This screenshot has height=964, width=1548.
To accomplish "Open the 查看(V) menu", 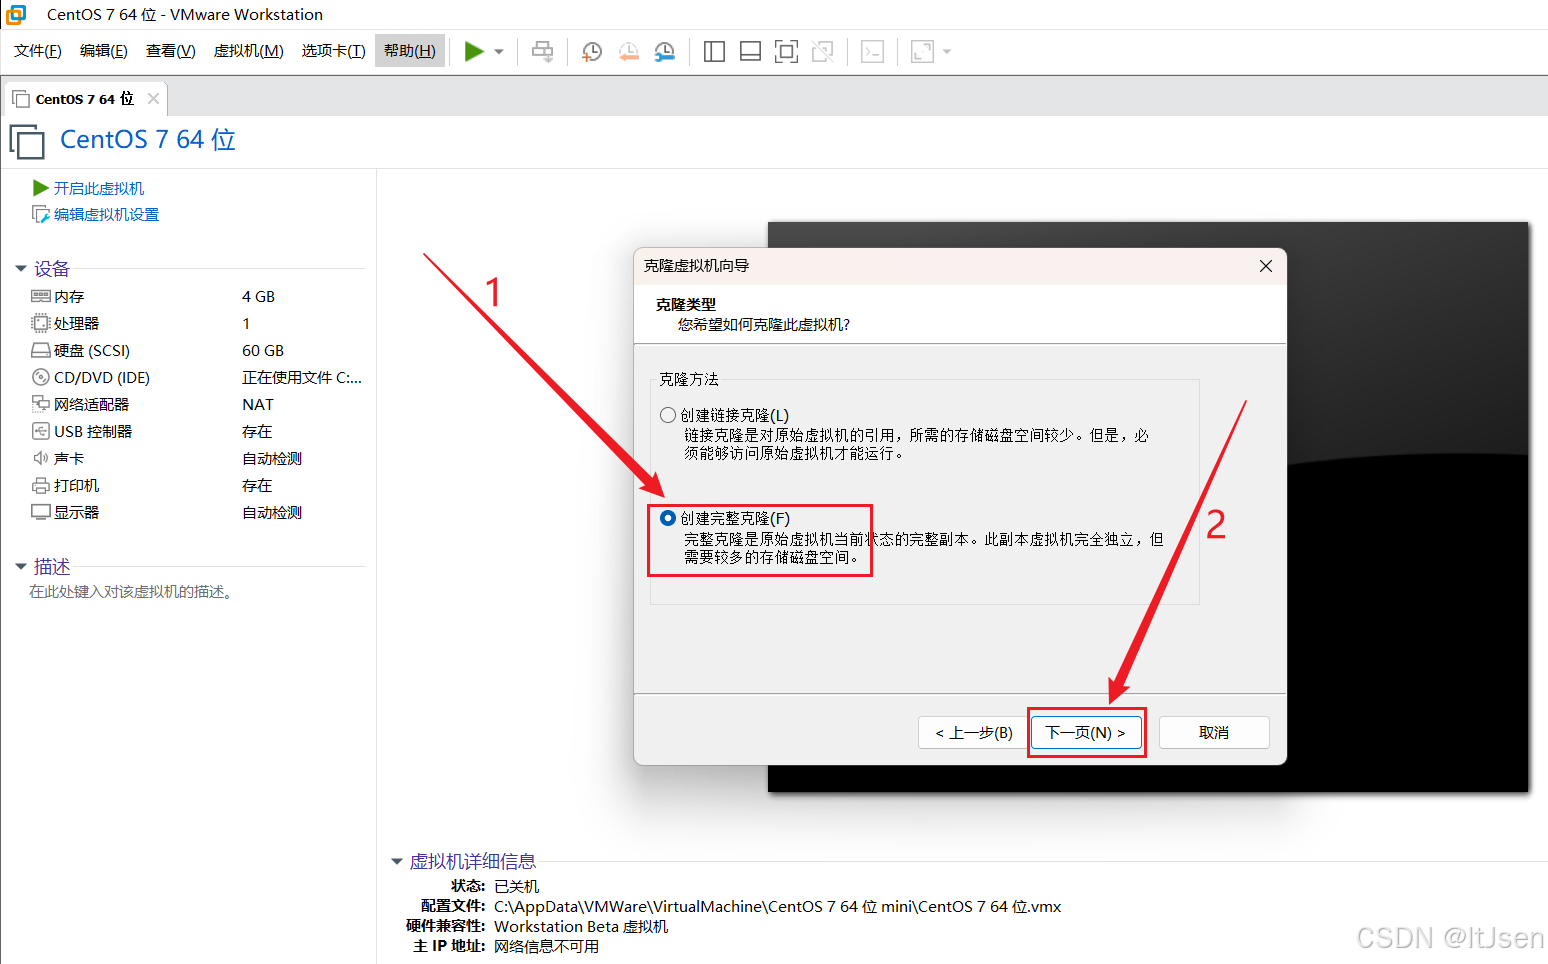I will pos(171,51).
